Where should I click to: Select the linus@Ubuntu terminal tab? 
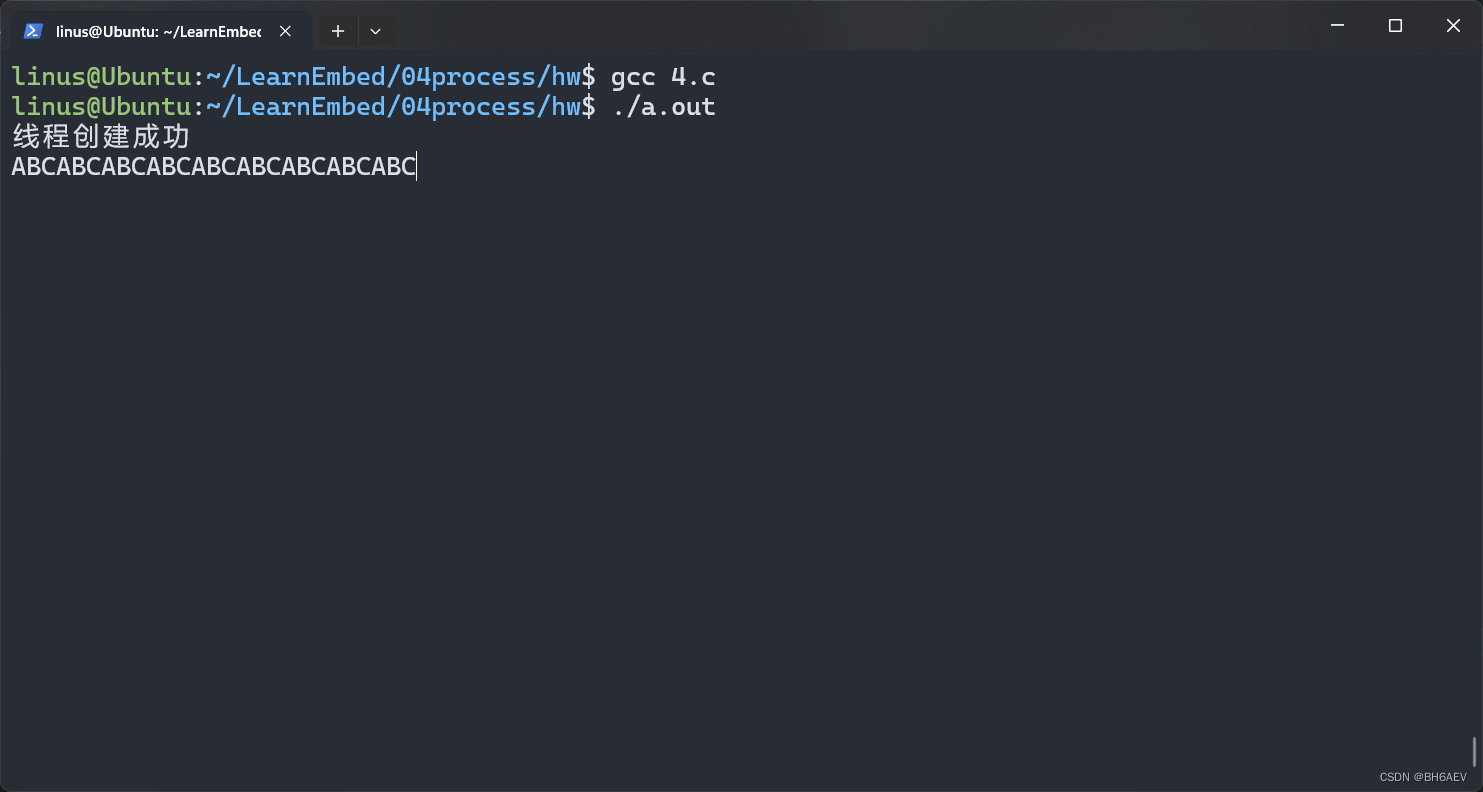click(x=158, y=31)
